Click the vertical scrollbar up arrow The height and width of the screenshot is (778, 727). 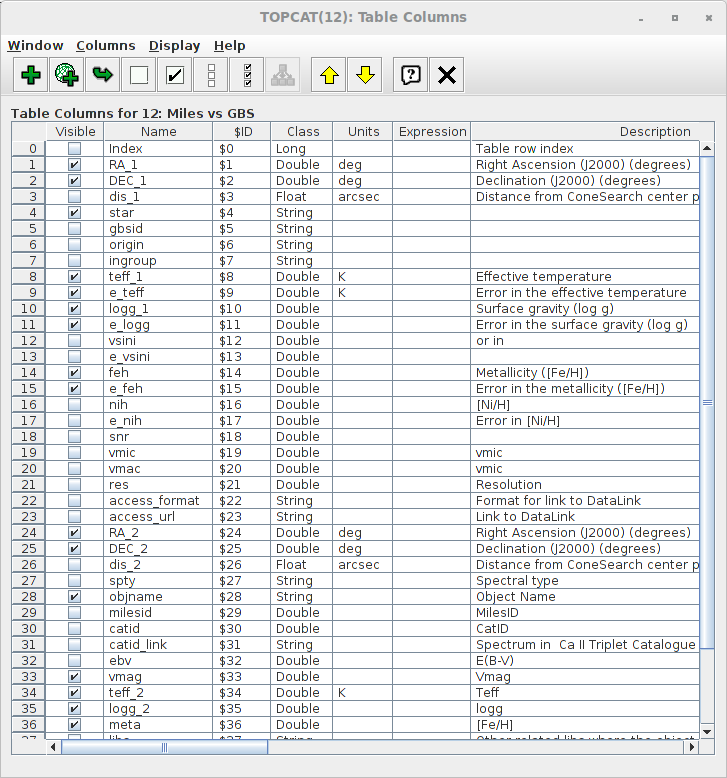707,148
